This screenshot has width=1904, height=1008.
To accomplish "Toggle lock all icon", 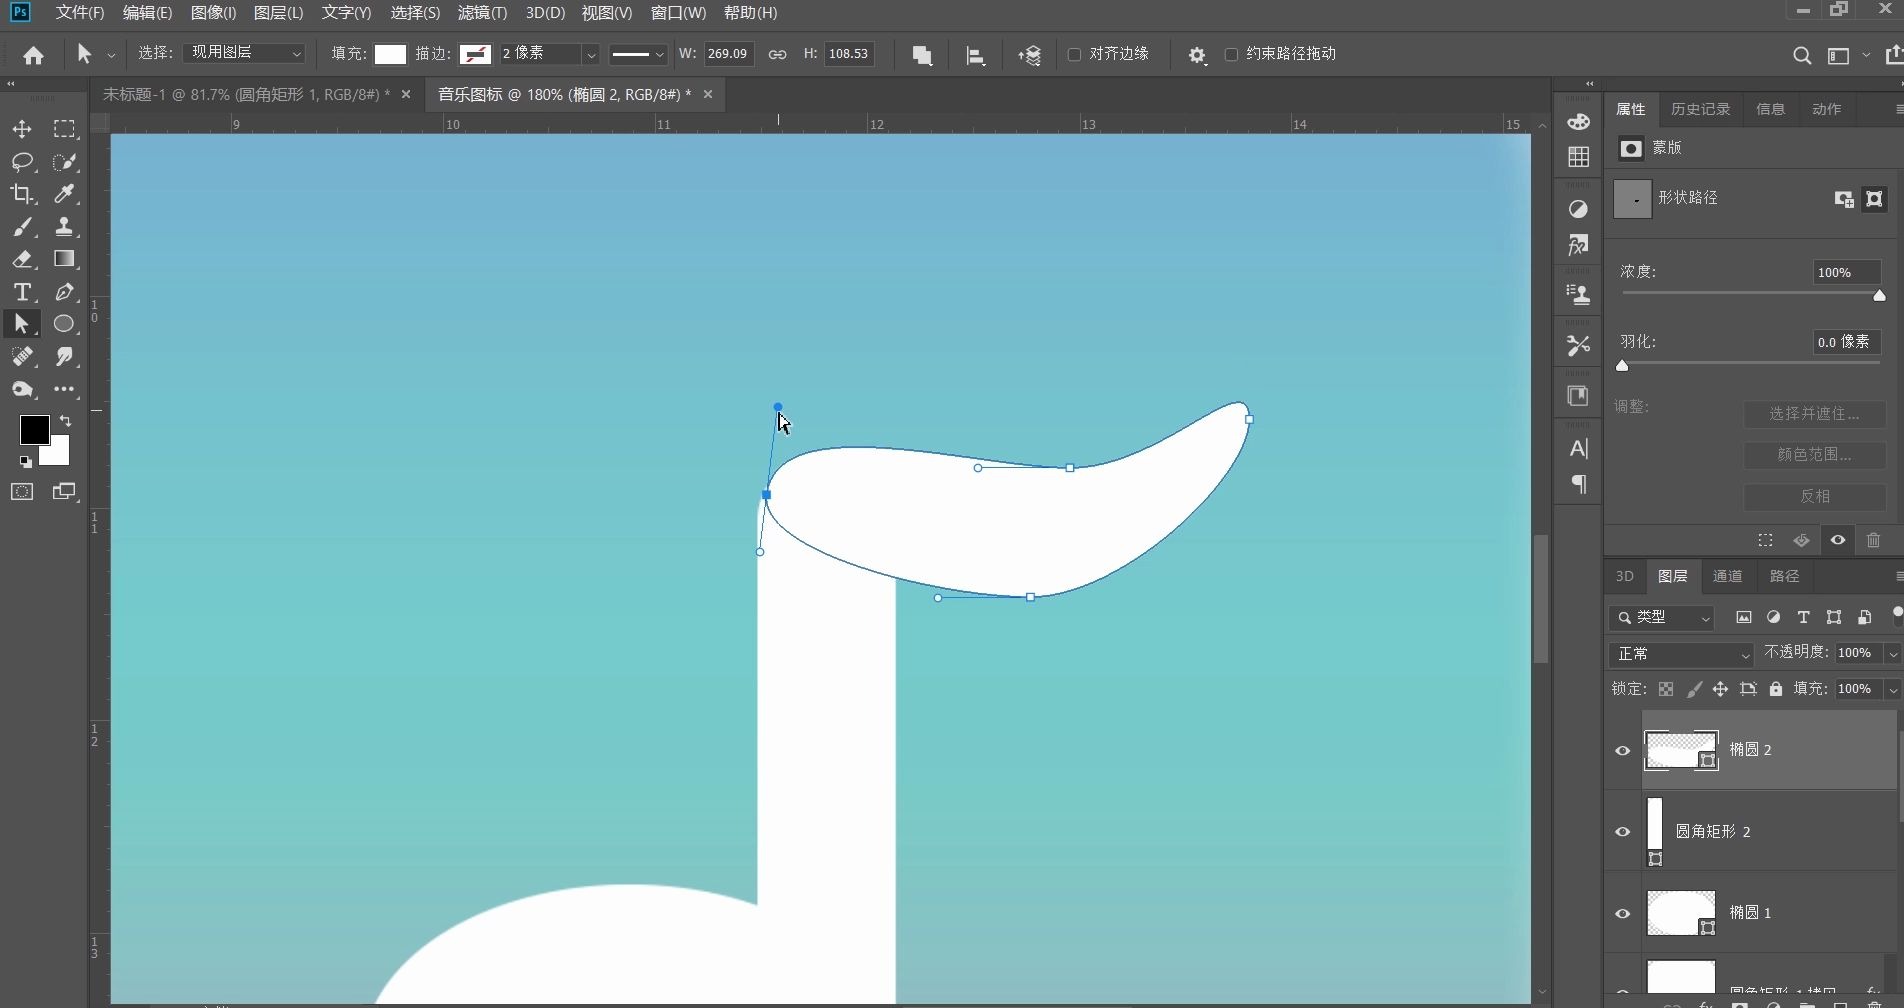I will (x=1775, y=689).
